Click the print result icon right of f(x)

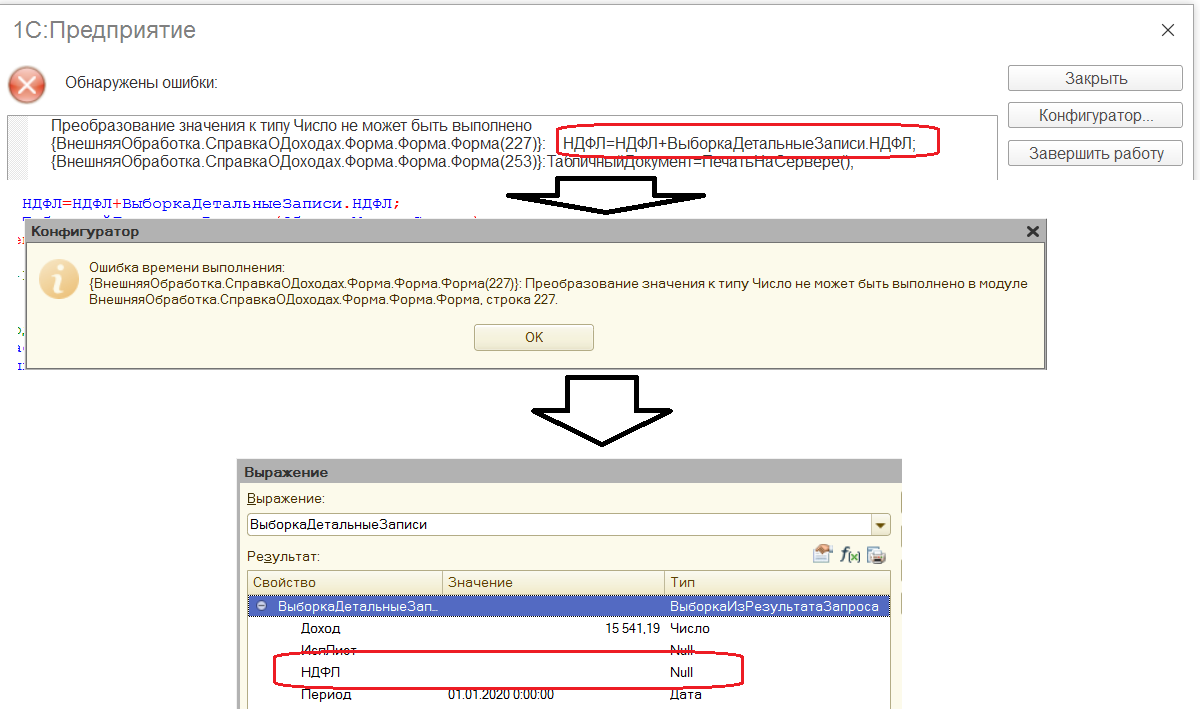click(877, 554)
